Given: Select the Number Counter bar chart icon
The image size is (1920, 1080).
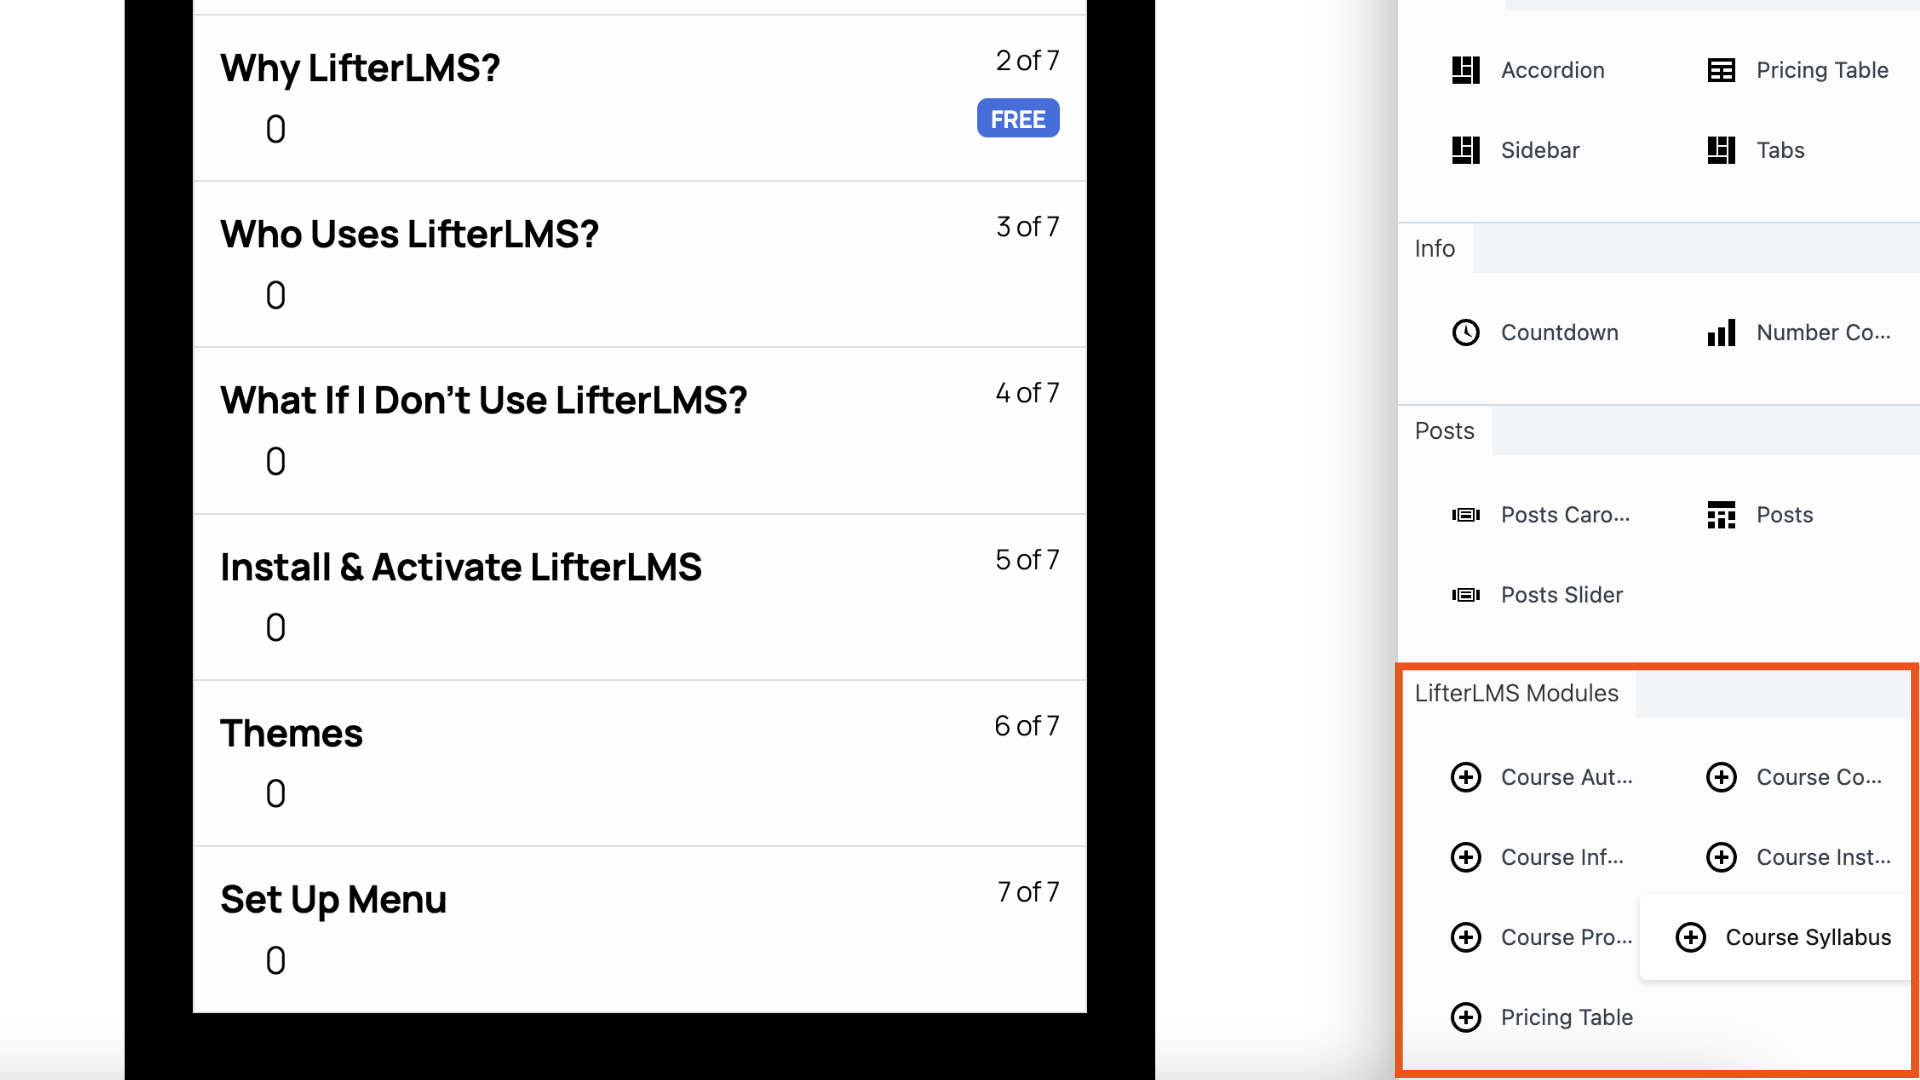Looking at the screenshot, I should click(x=1721, y=332).
